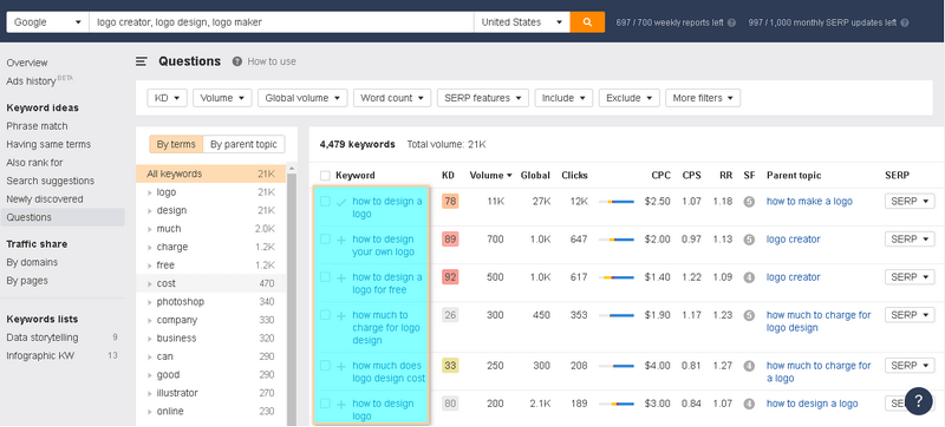This screenshot has width=945, height=427.
Task: Click plus icon for how to design your own logo
Action: point(341,240)
